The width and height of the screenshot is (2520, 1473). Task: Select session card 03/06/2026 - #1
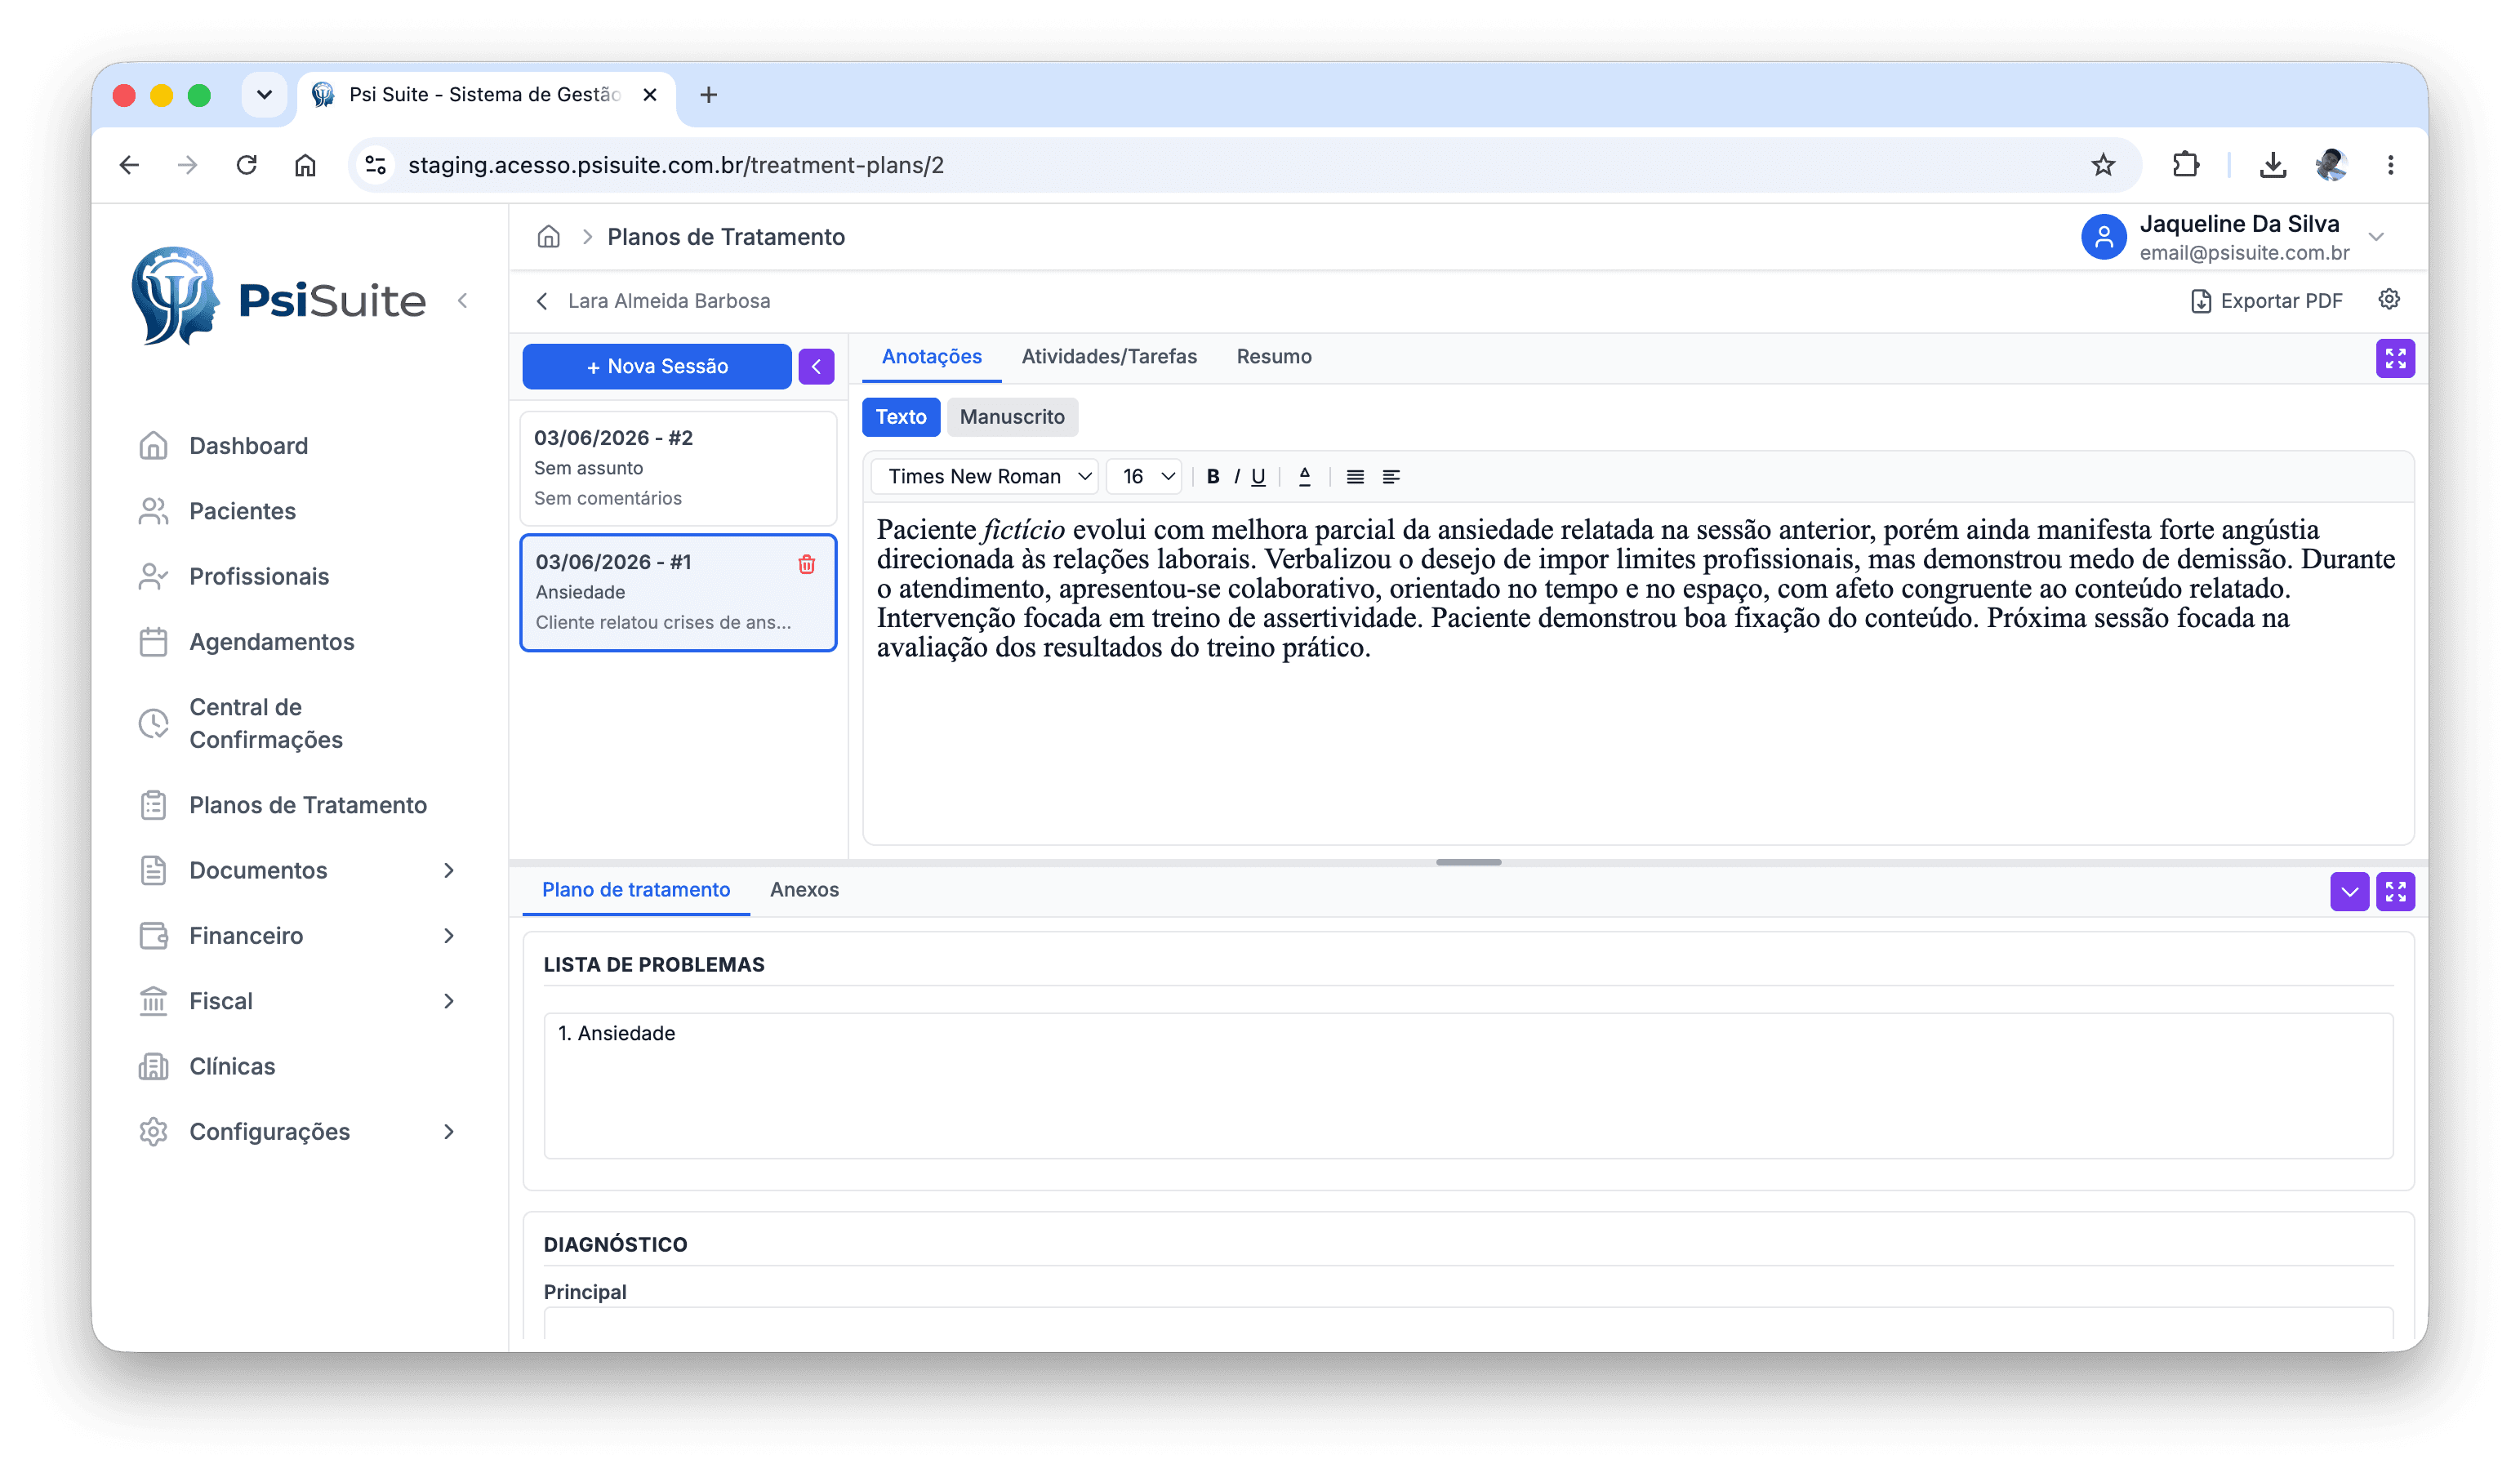(x=678, y=592)
